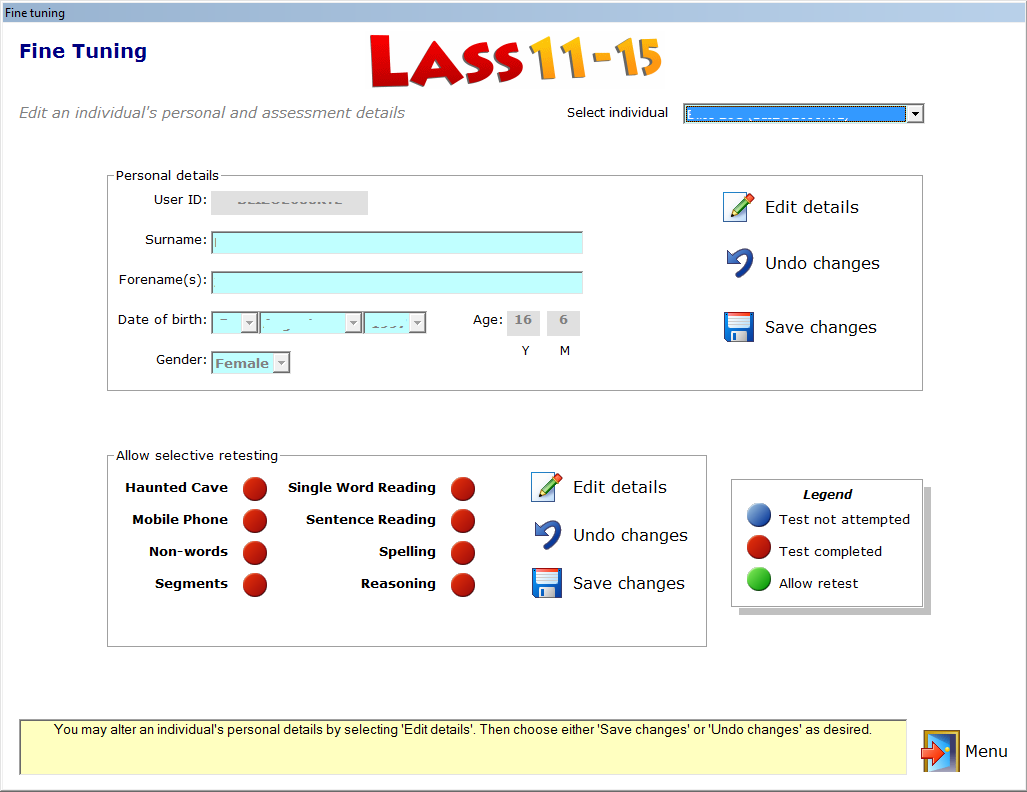The height and width of the screenshot is (792, 1027).
Task: Click Edit details label in selective retesting
Action: click(620, 487)
